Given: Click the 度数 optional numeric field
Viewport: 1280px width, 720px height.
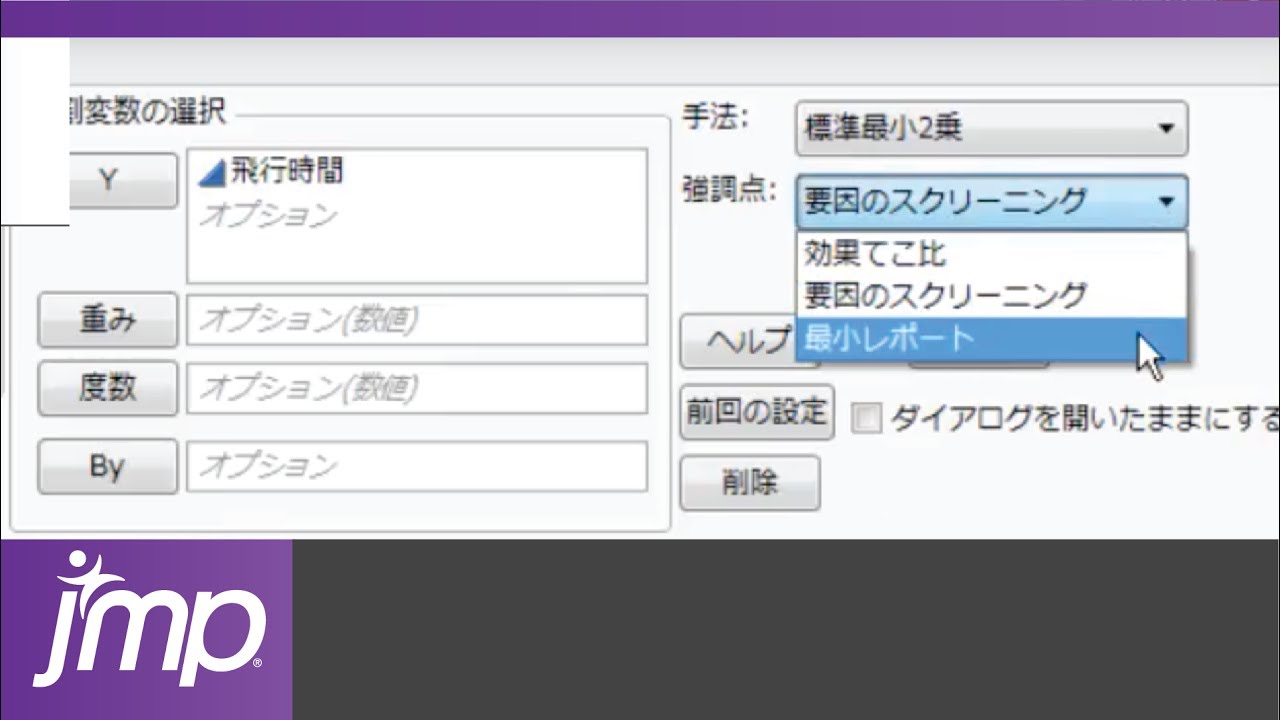Looking at the screenshot, I should click(x=417, y=388).
